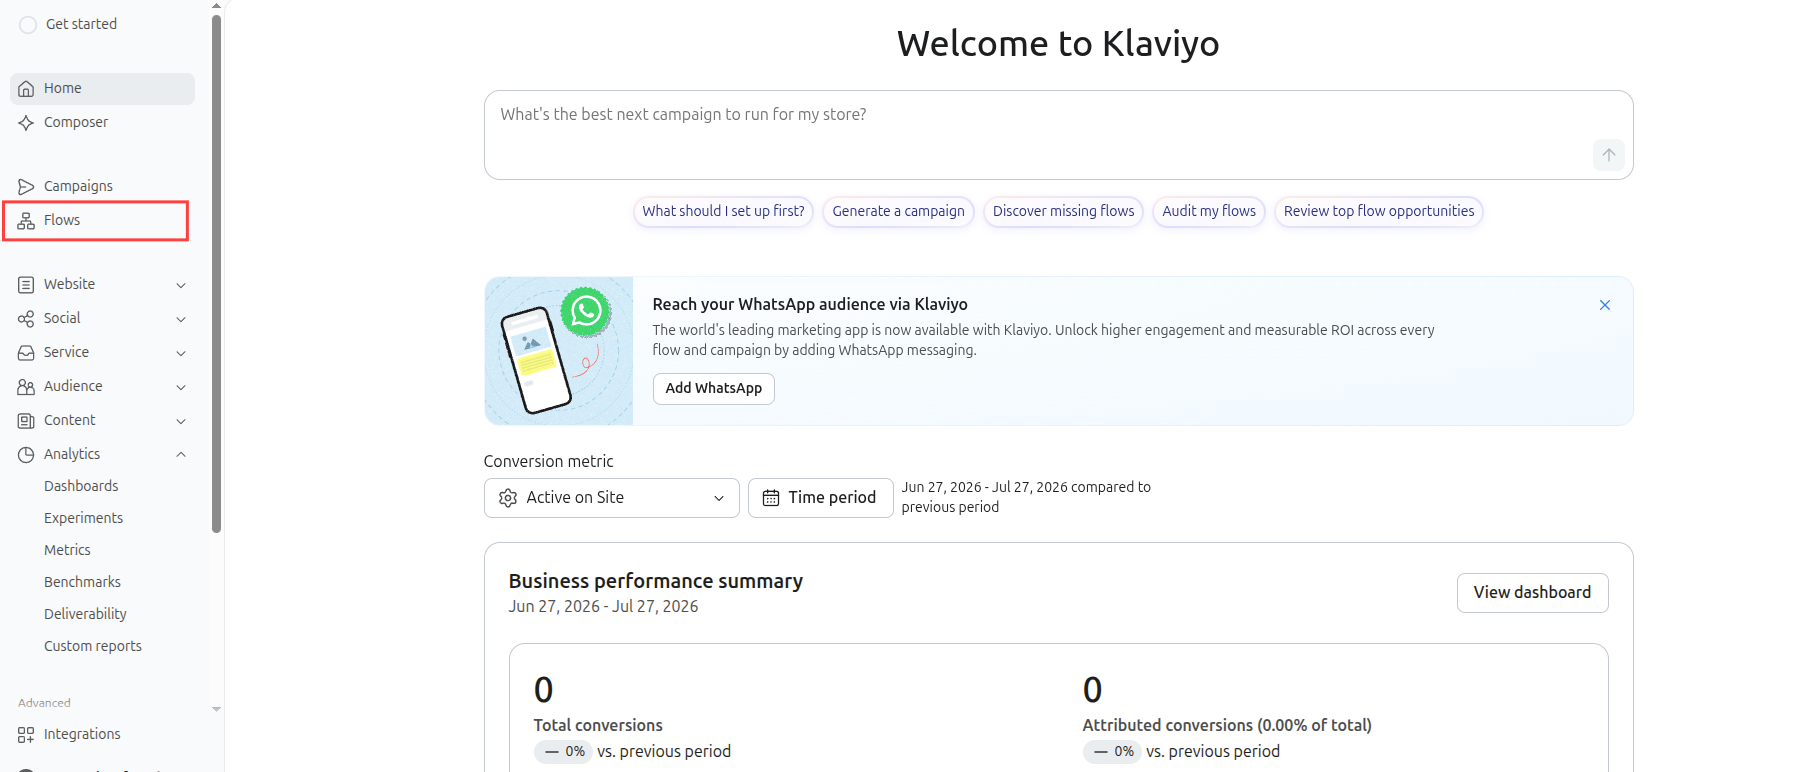Click the Service inbox icon

[26, 353]
